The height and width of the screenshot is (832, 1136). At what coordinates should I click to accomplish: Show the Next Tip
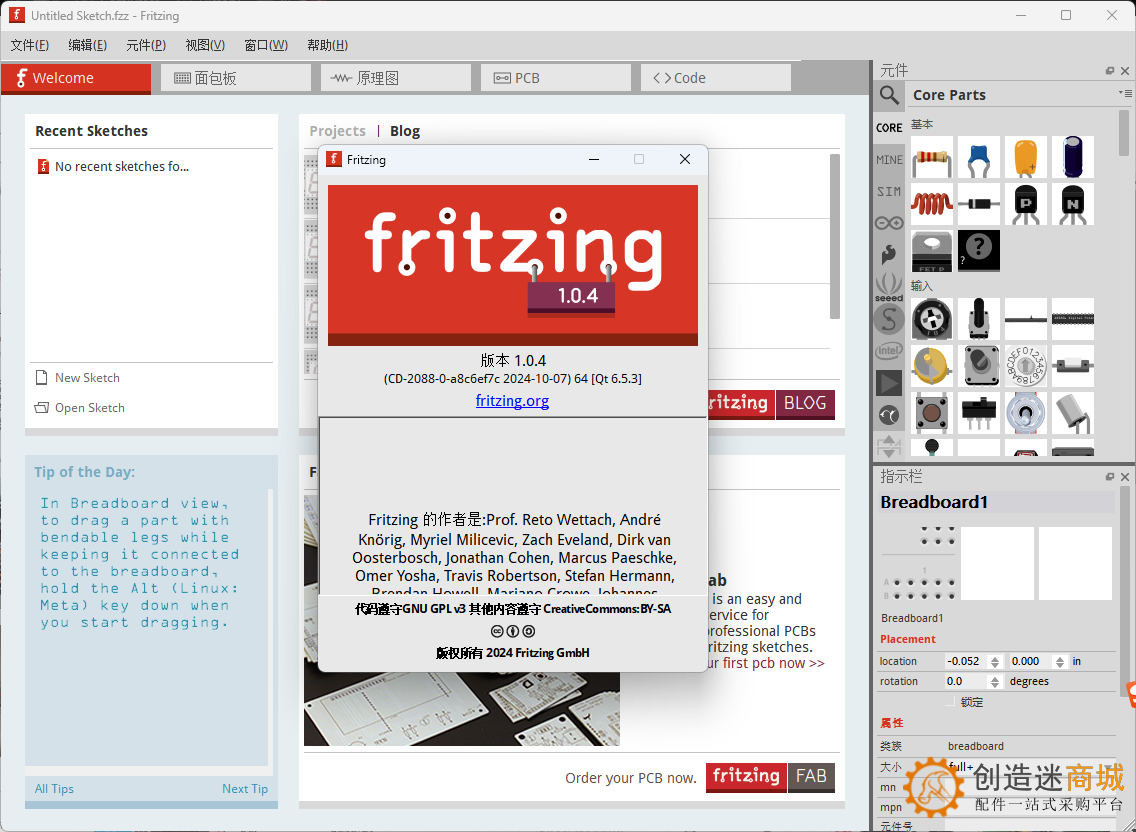[245, 789]
